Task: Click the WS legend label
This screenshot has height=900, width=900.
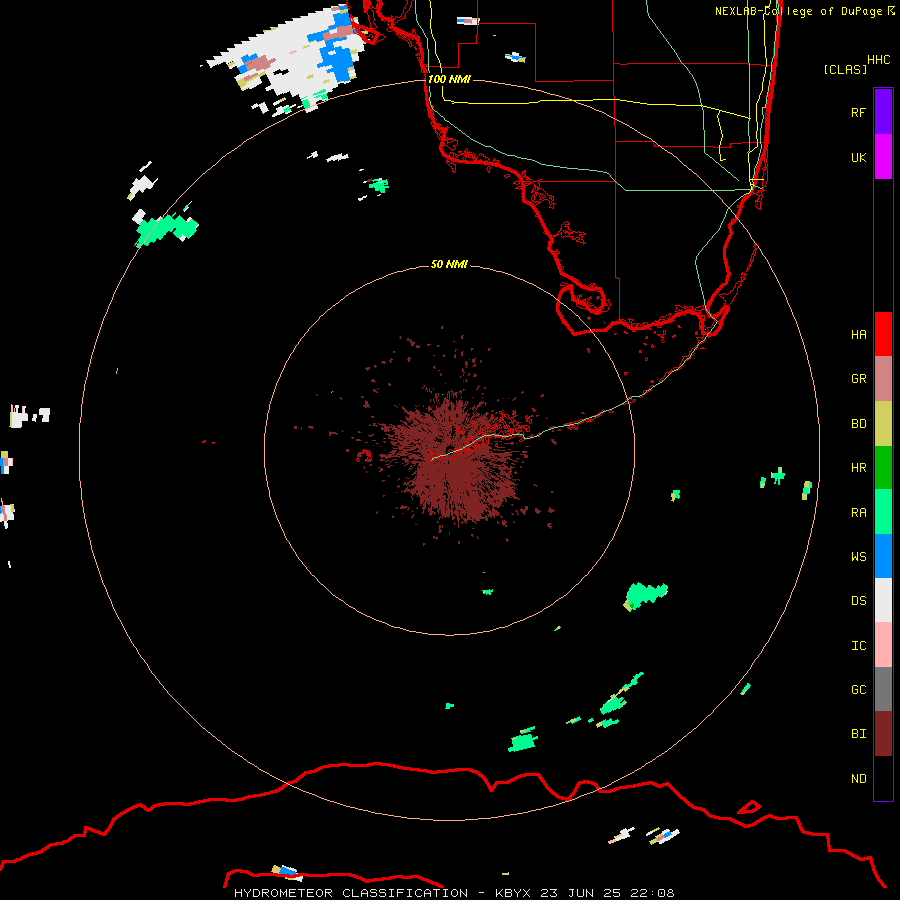Action: coord(858,557)
